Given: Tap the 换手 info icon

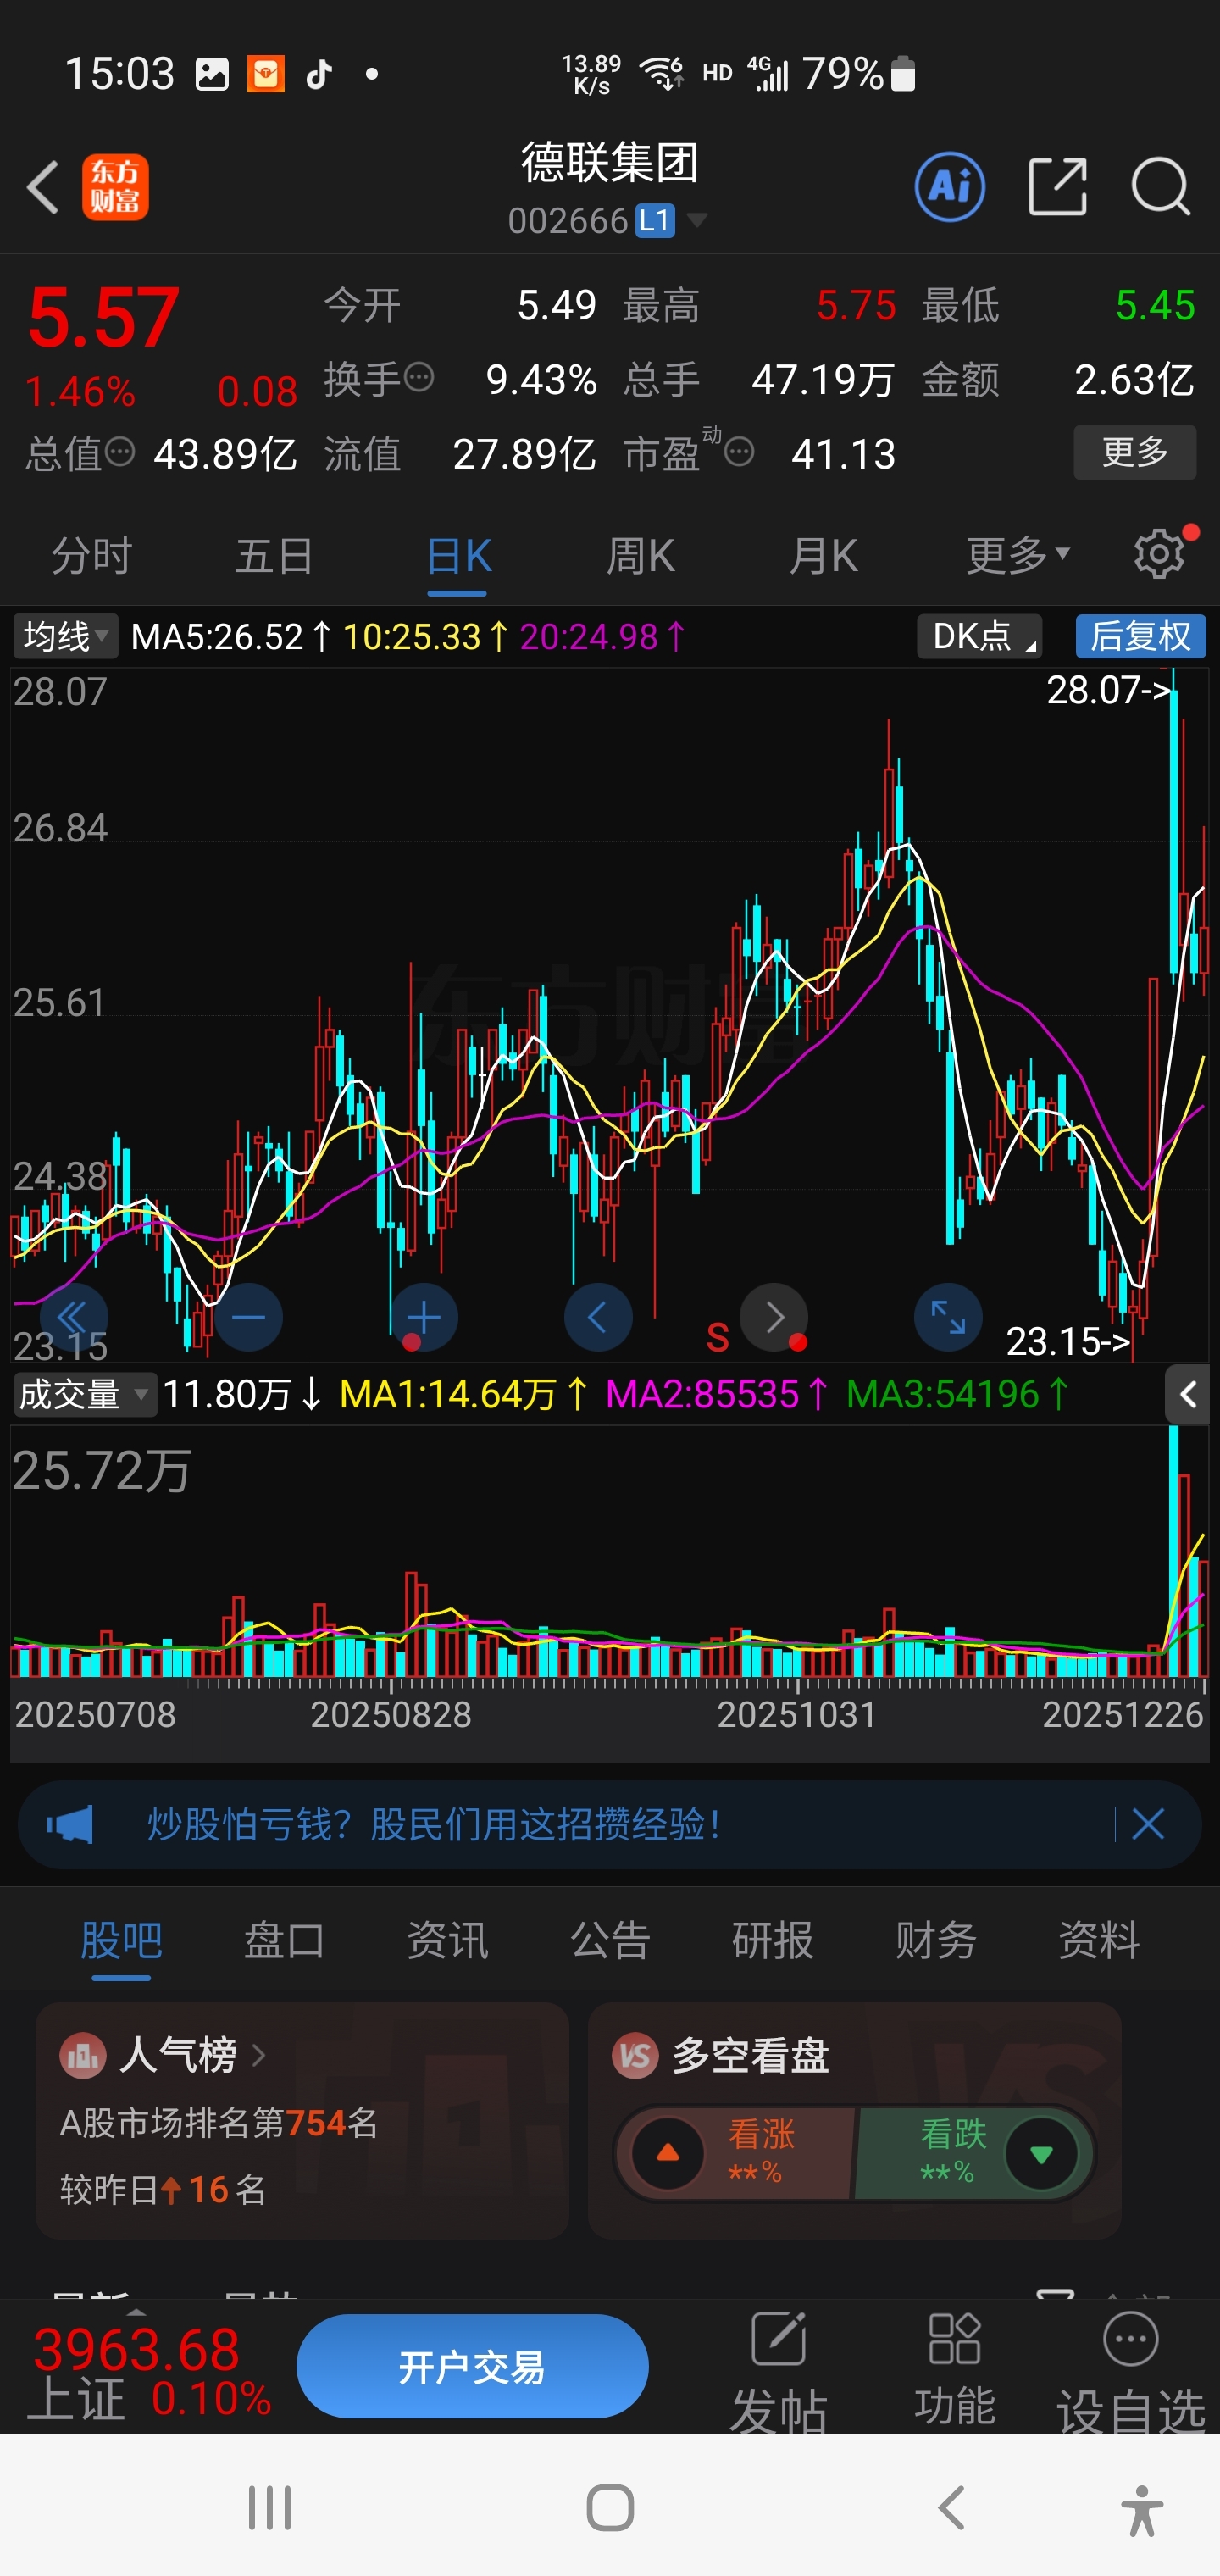Looking at the screenshot, I should [419, 377].
